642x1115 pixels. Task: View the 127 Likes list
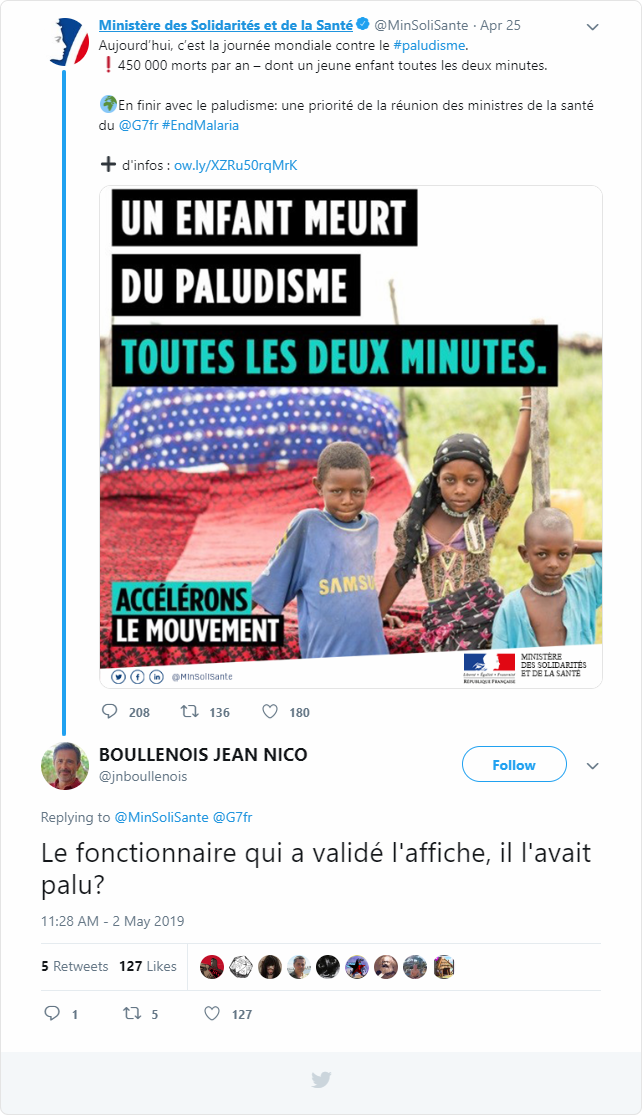(x=148, y=966)
